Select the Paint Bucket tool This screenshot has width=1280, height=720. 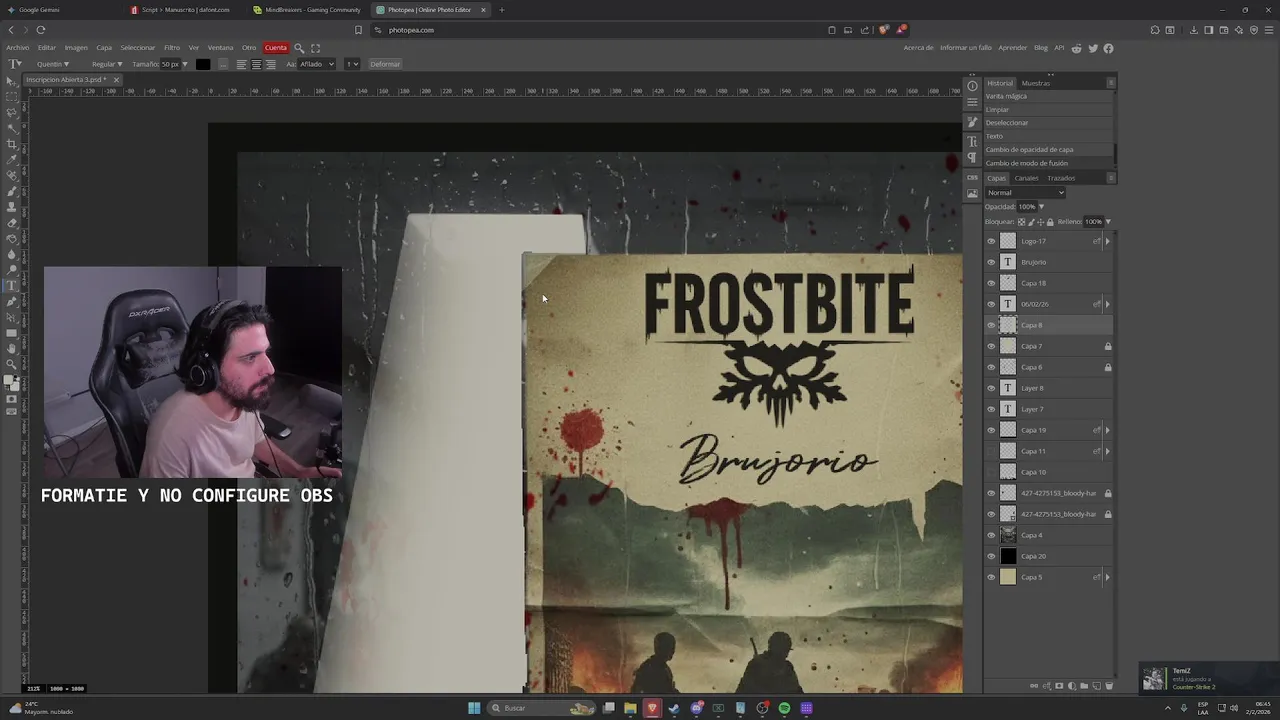click(12, 238)
